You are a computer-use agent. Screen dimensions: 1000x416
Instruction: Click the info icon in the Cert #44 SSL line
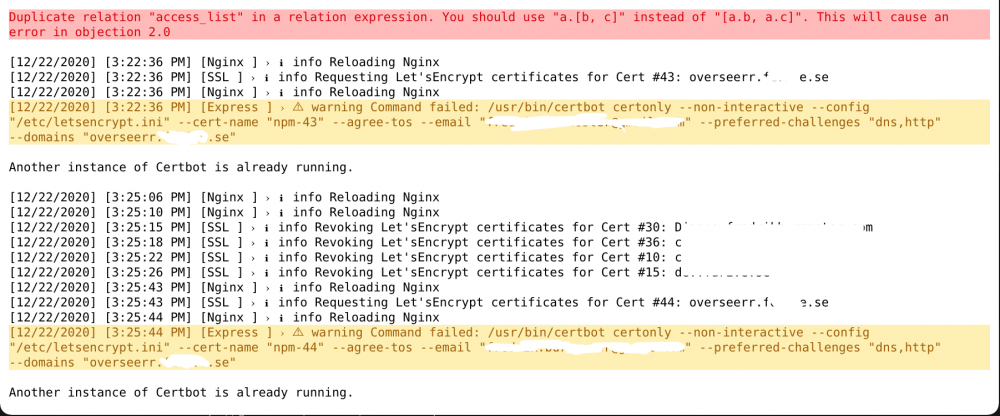(265, 302)
